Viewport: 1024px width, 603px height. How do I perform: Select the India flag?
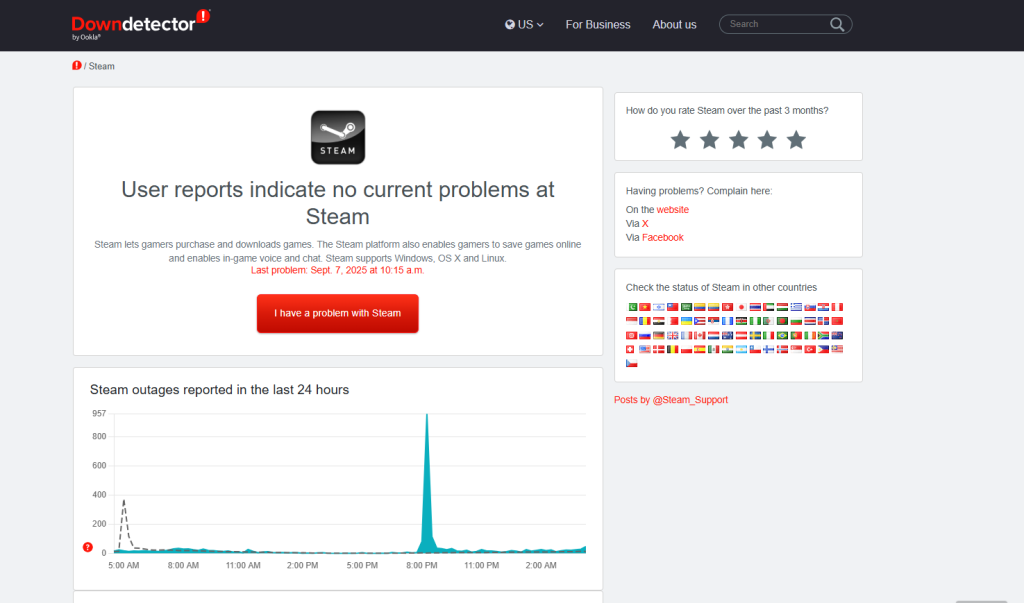[728, 349]
